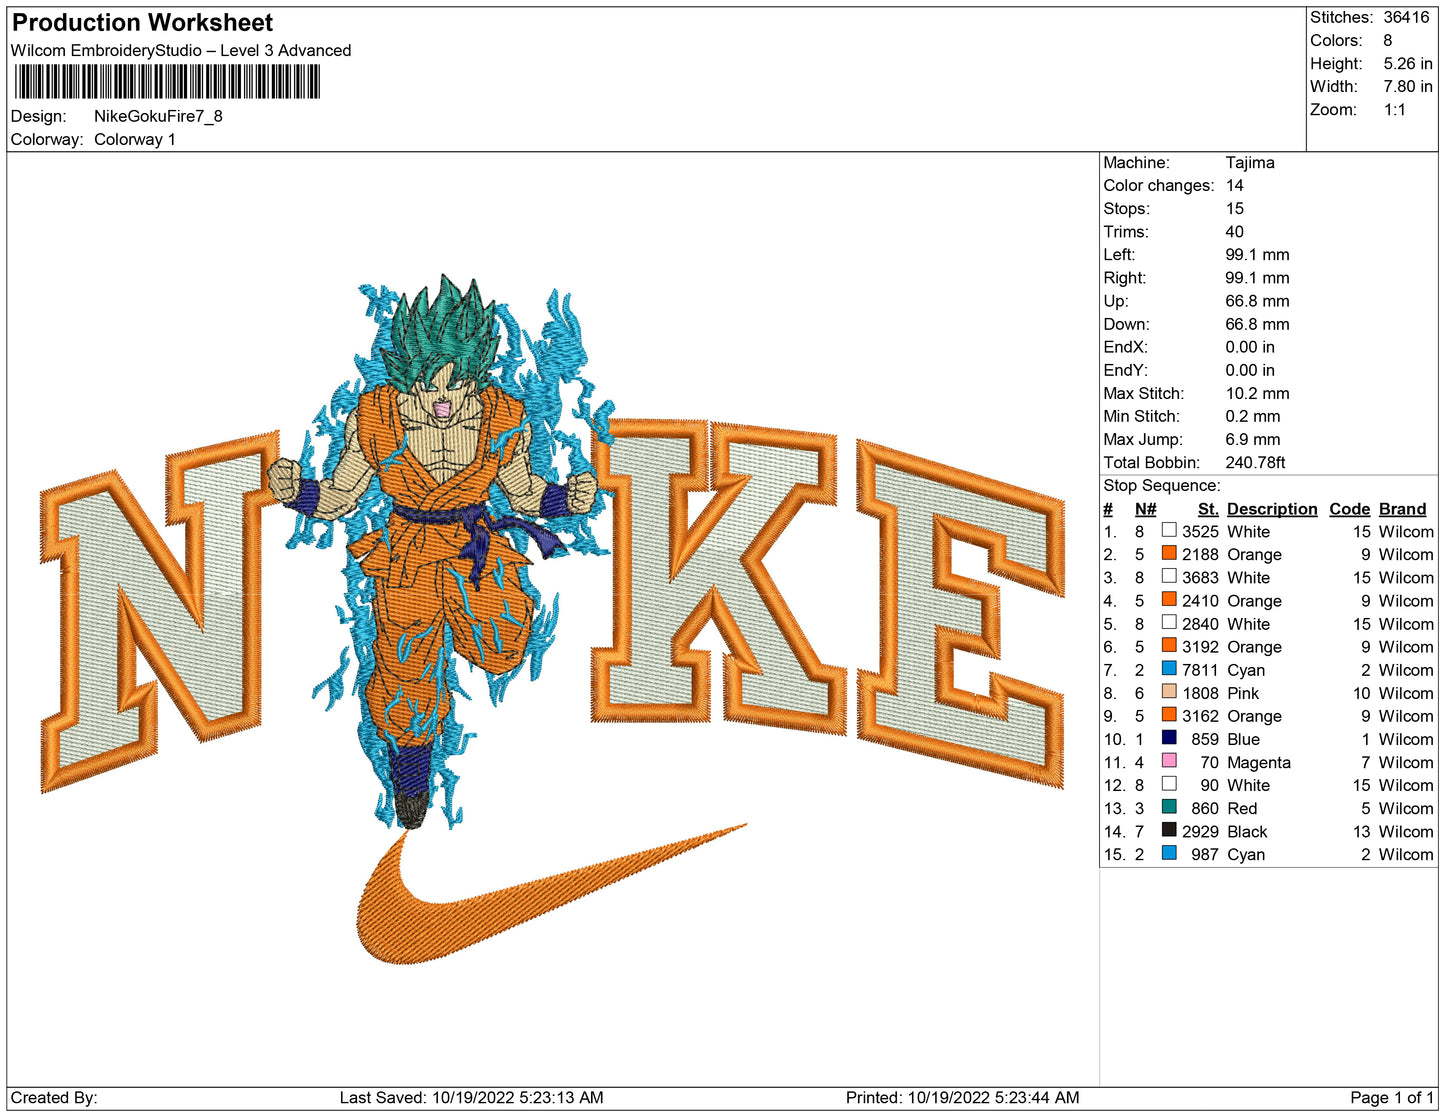The image size is (1445, 1112).
Task: Select 'Wilcom EmbroideryStudio – Level 3 Advanced' text
Action: tap(181, 50)
